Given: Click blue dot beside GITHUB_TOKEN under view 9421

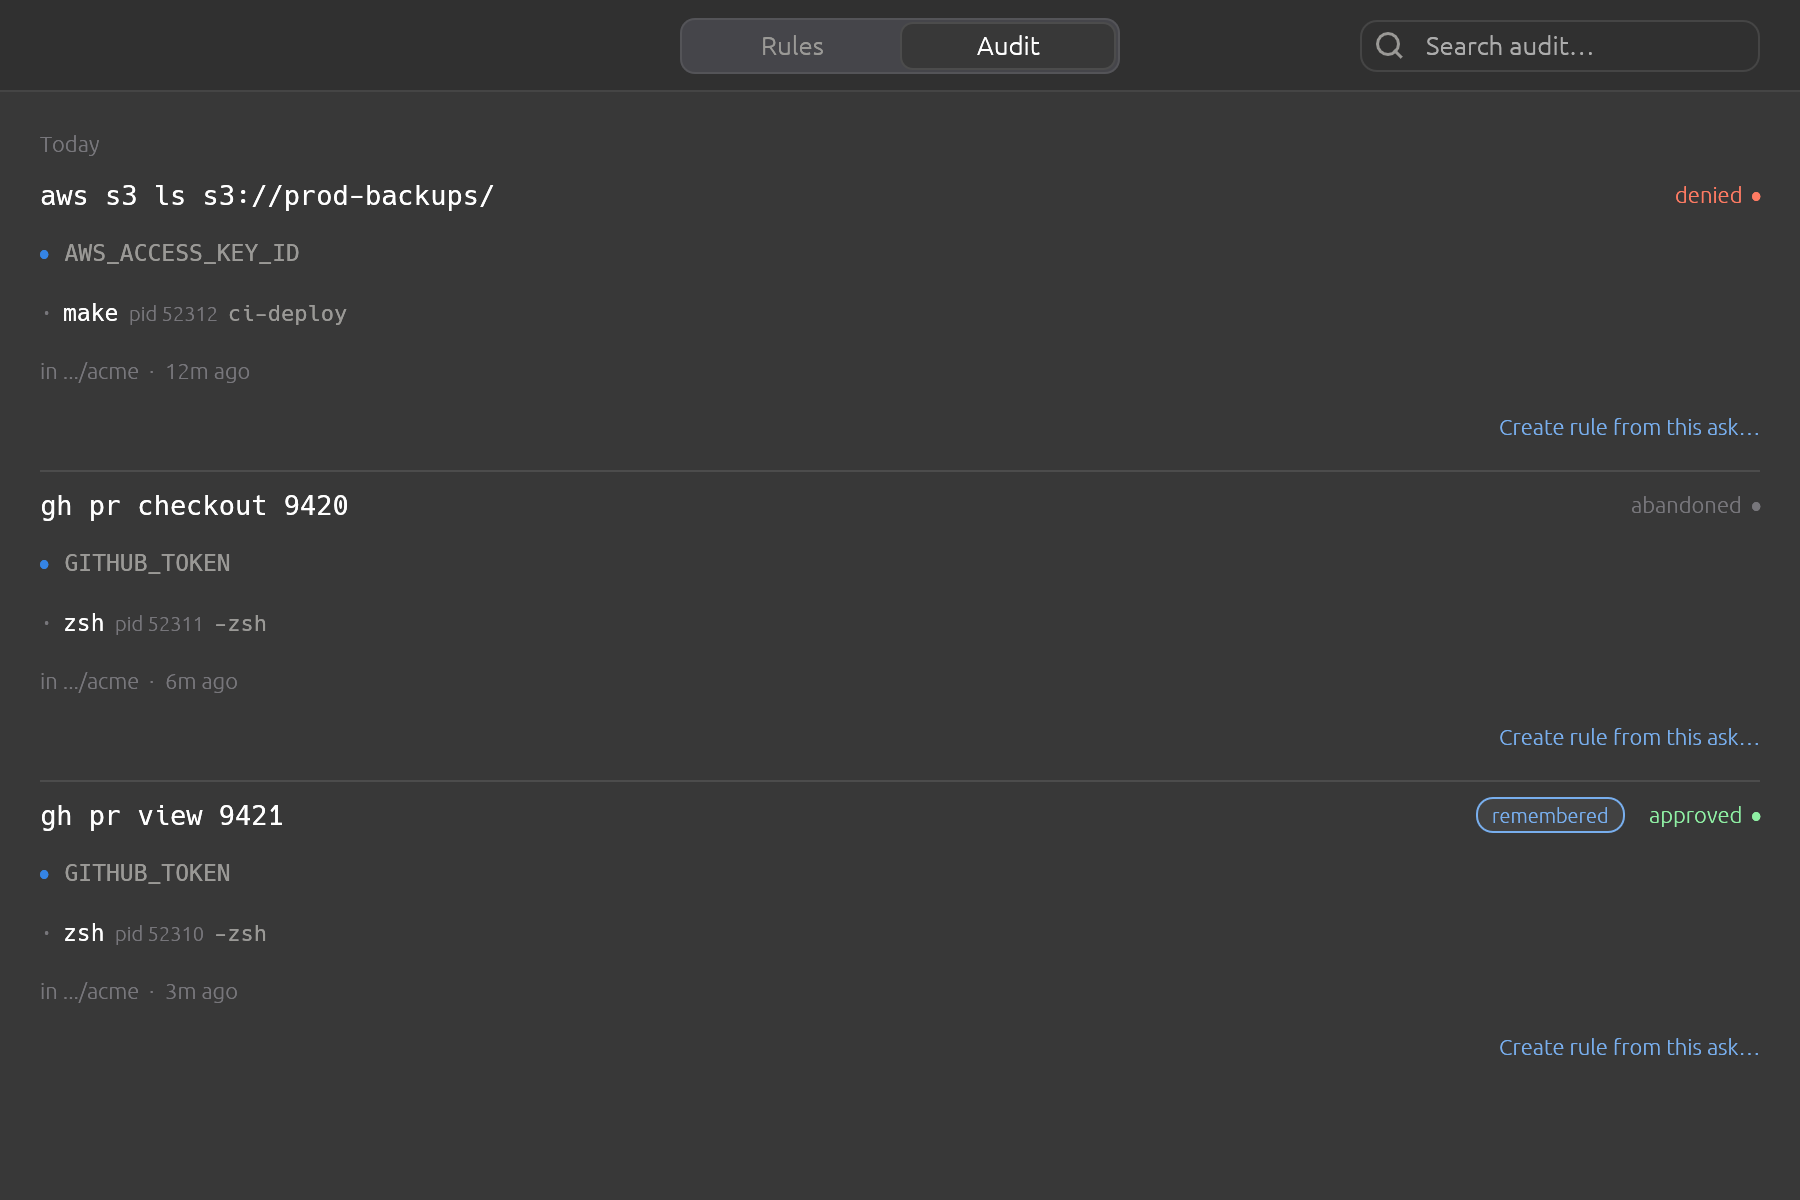Looking at the screenshot, I should (x=44, y=874).
